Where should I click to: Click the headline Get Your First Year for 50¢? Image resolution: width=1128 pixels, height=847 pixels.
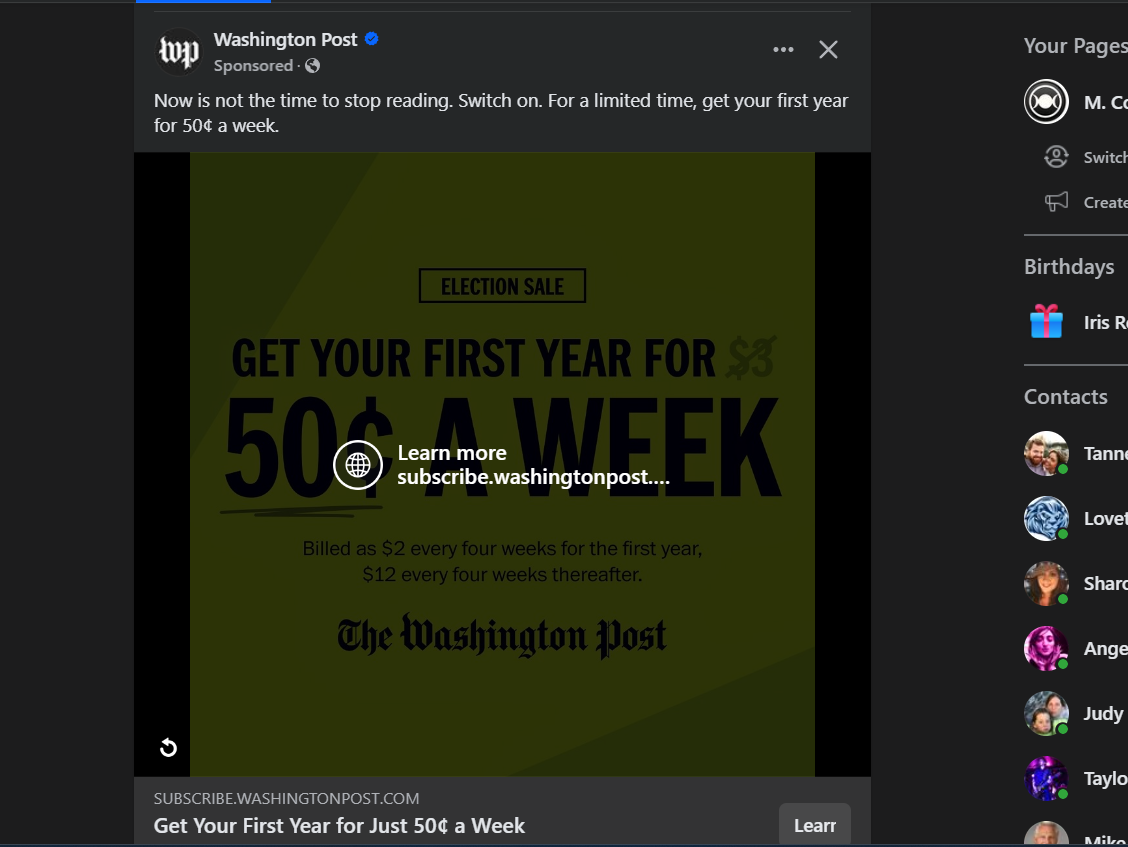pos(338,826)
